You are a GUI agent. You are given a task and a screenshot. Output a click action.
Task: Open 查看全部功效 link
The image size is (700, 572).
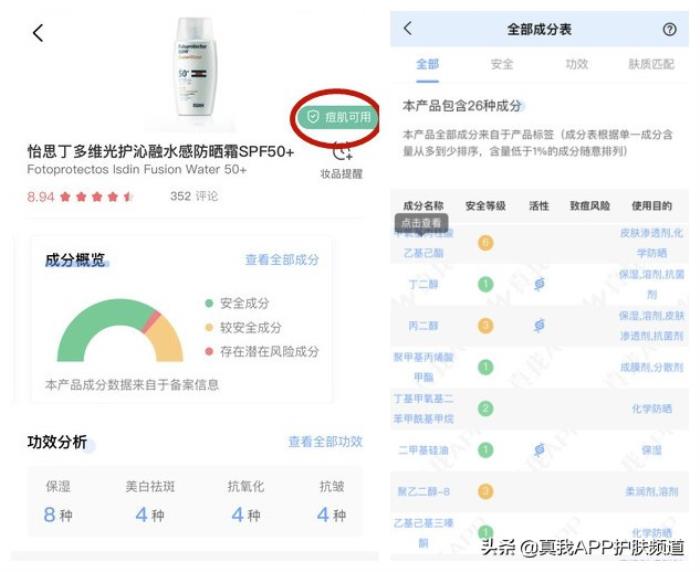(x=325, y=441)
